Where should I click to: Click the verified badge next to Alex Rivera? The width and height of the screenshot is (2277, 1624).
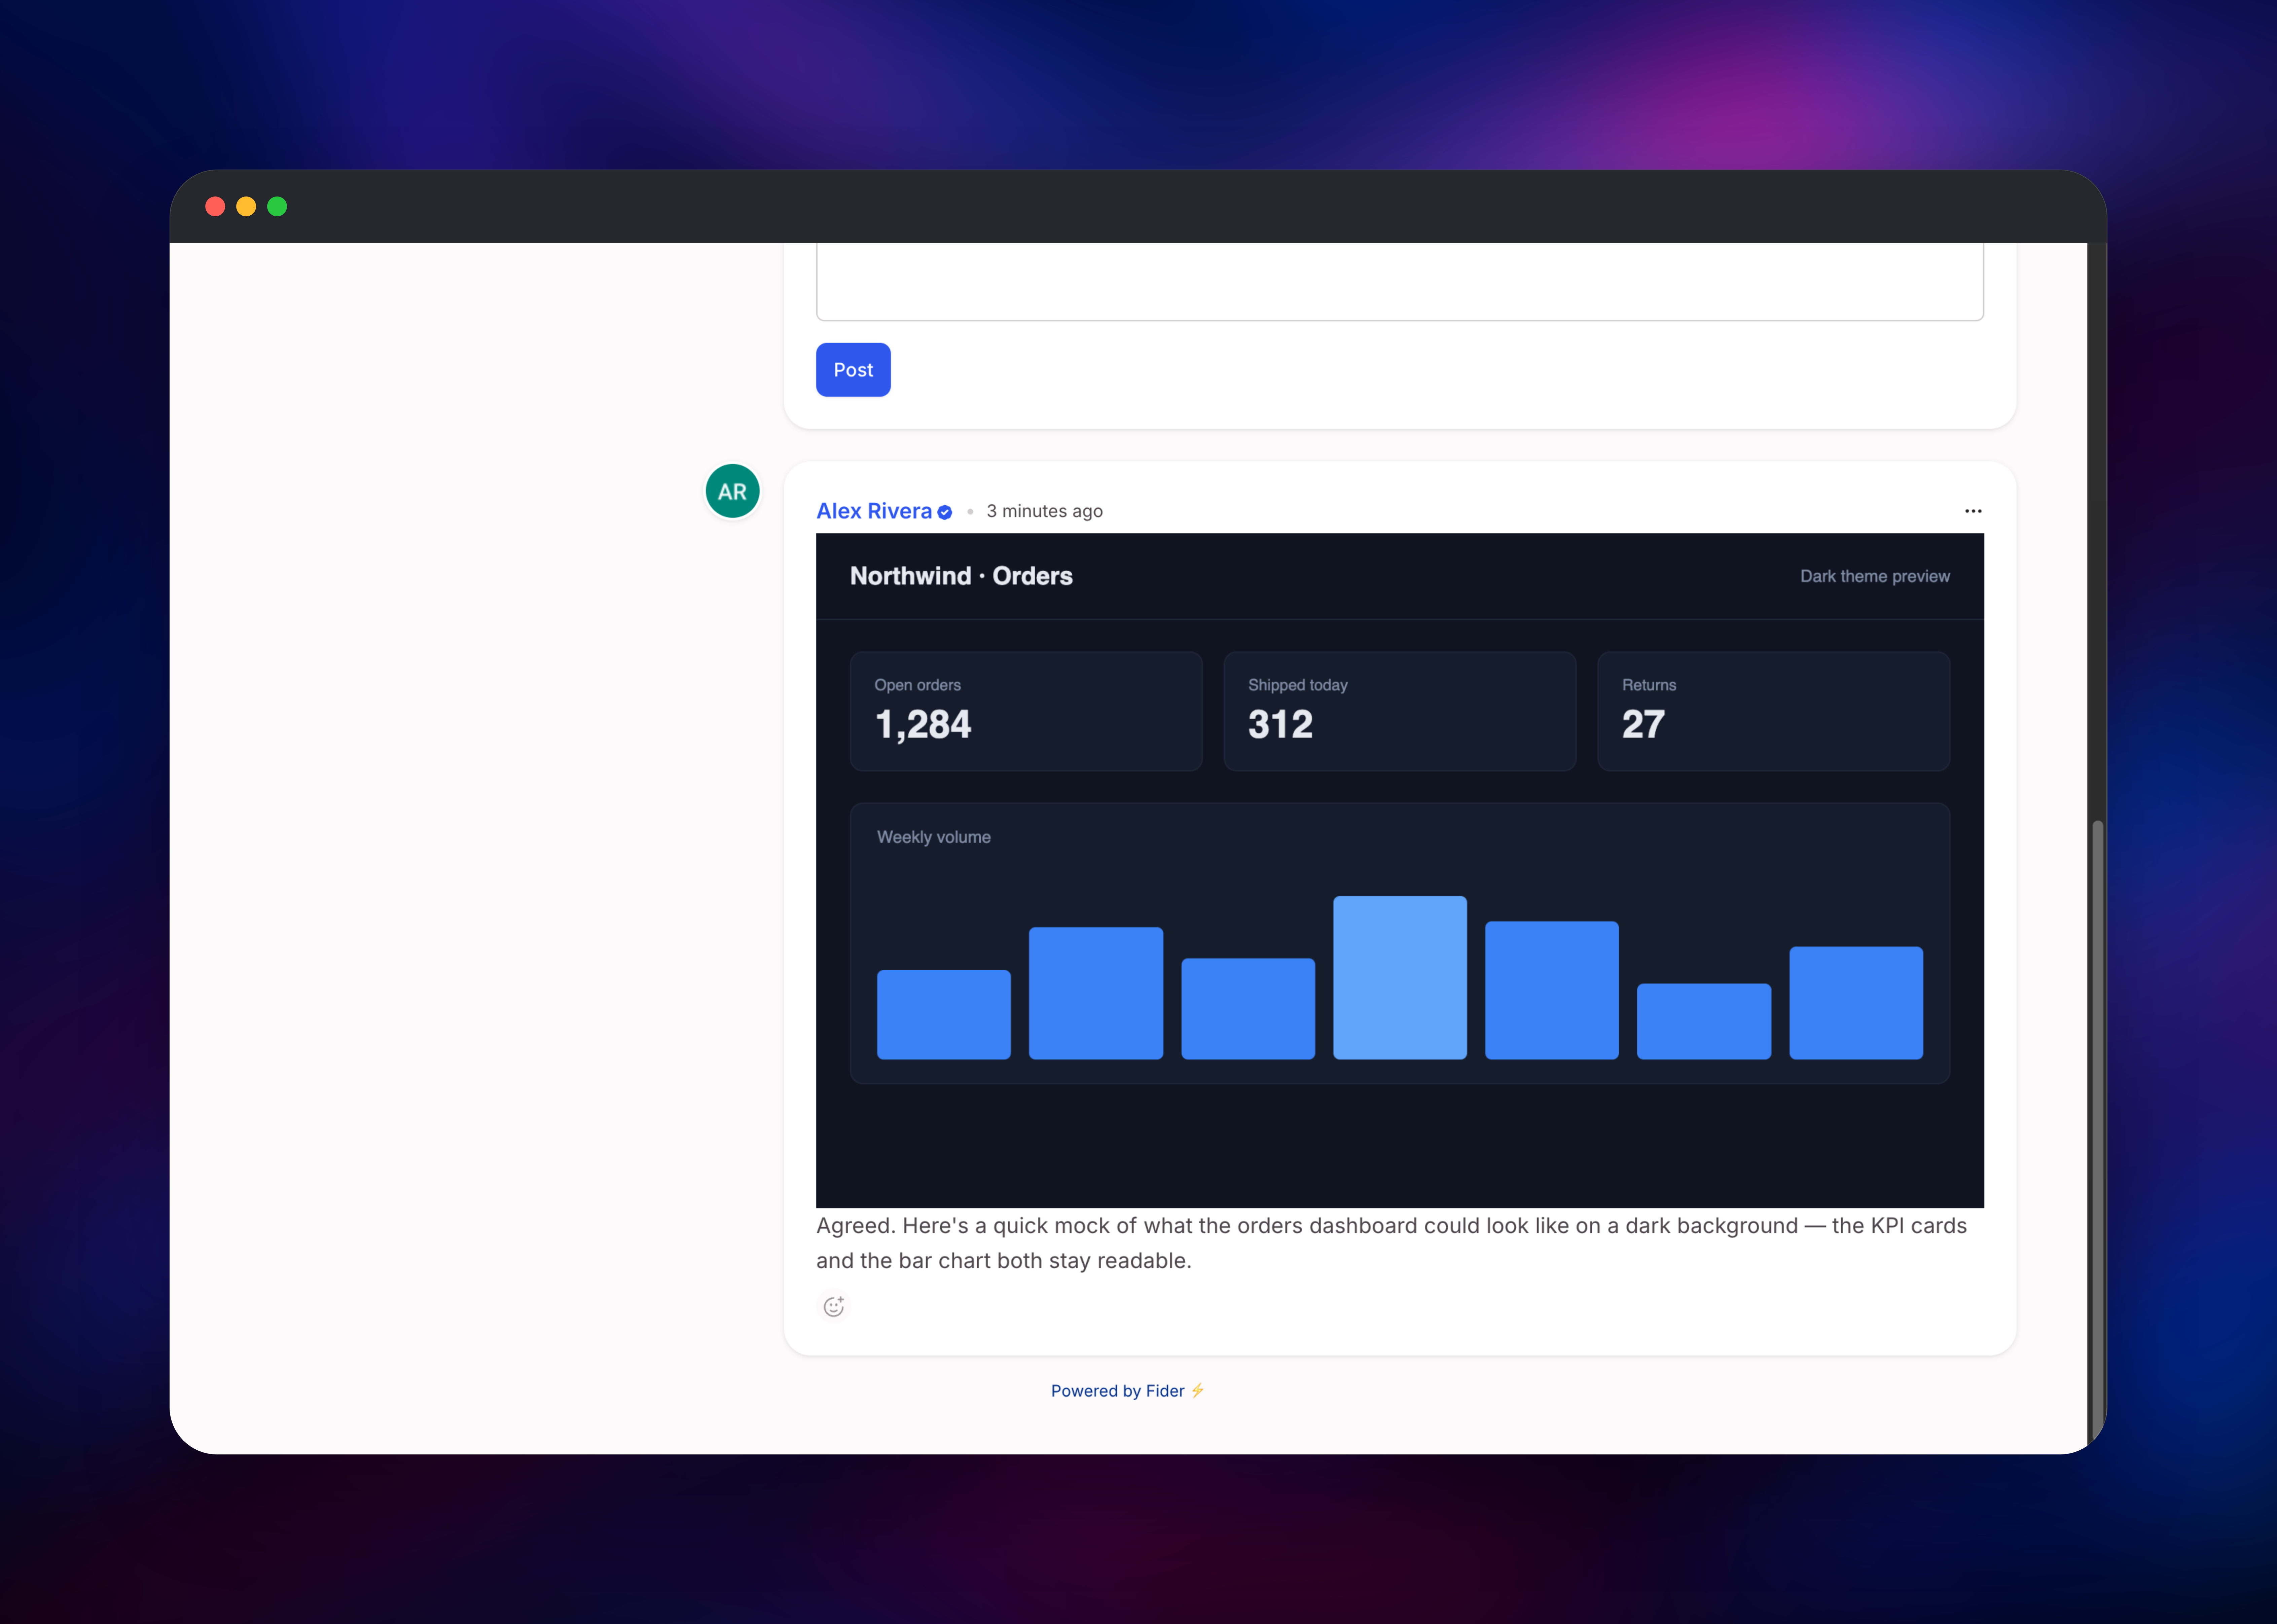point(945,512)
